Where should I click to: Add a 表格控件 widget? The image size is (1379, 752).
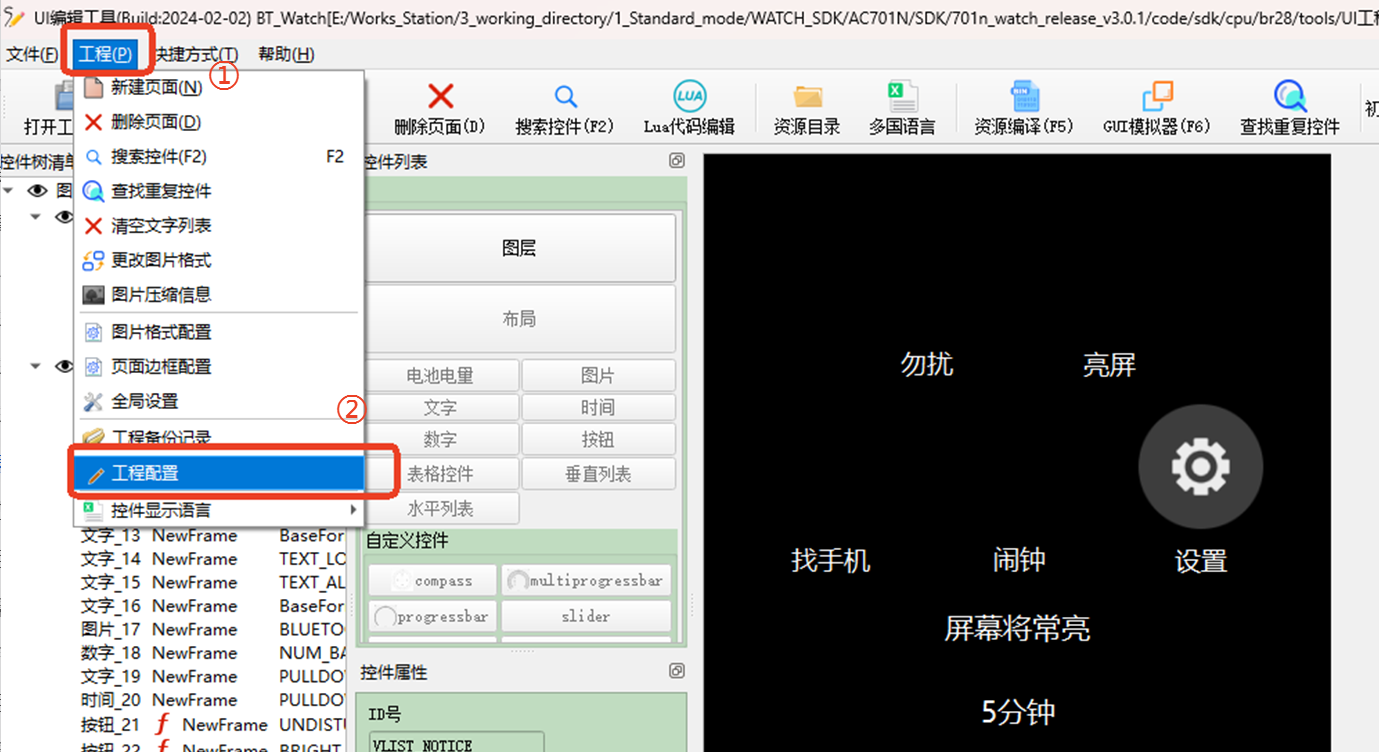tap(440, 474)
